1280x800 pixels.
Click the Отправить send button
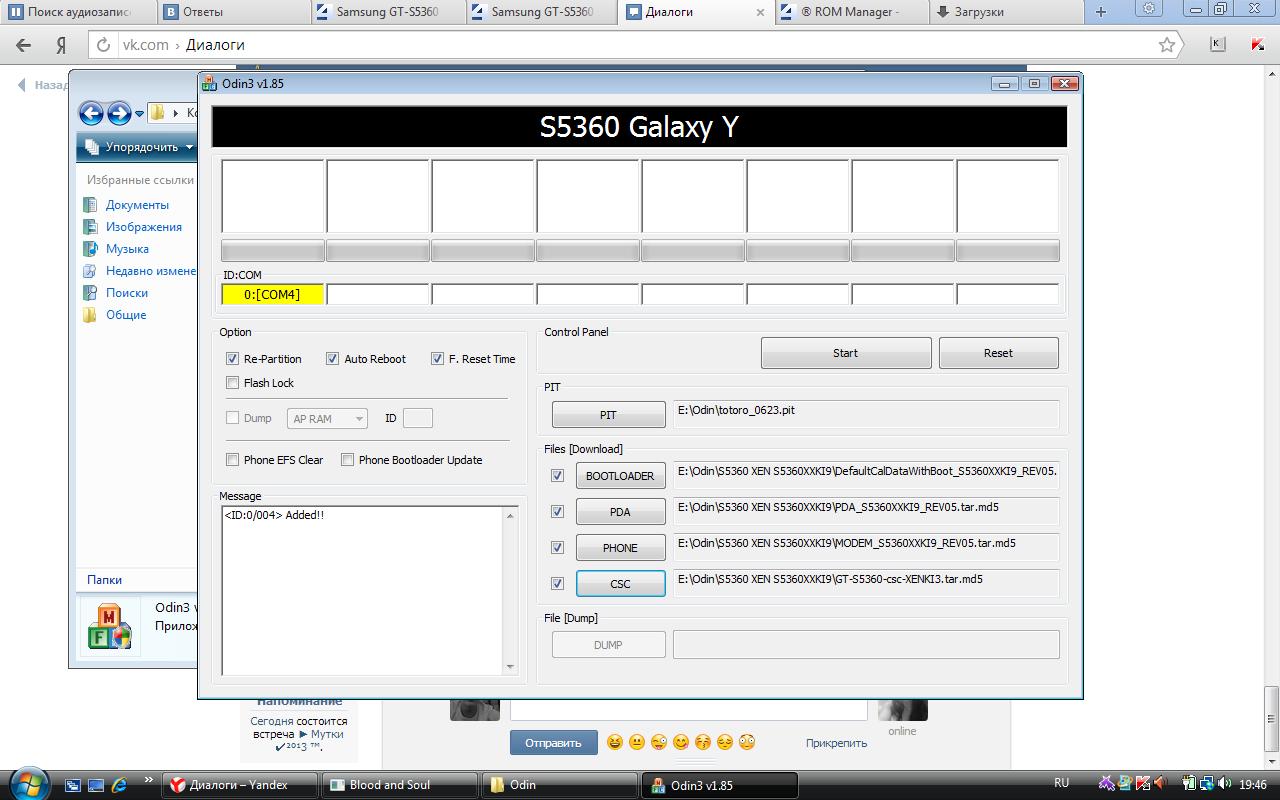(x=553, y=743)
